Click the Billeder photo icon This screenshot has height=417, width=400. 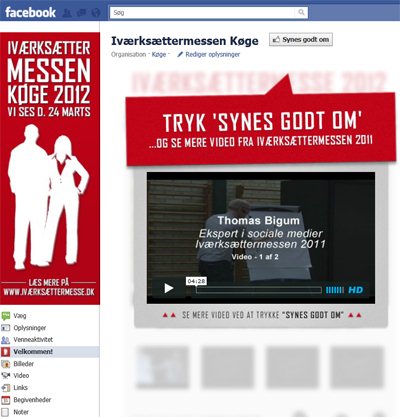[x=6, y=364]
